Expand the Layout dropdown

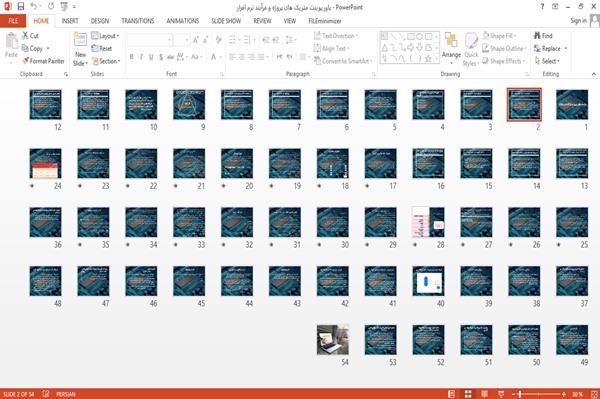point(105,36)
